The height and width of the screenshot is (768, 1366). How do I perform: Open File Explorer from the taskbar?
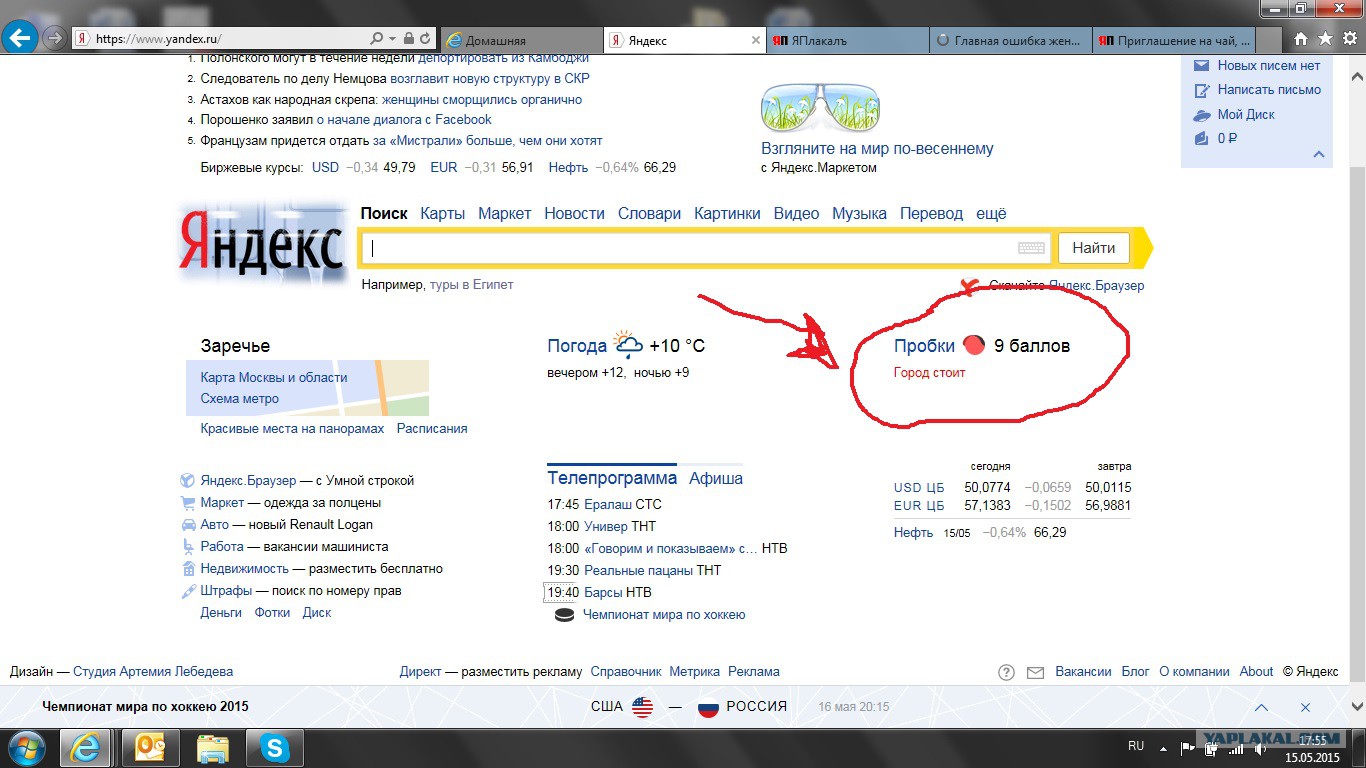tap(212, 747)
